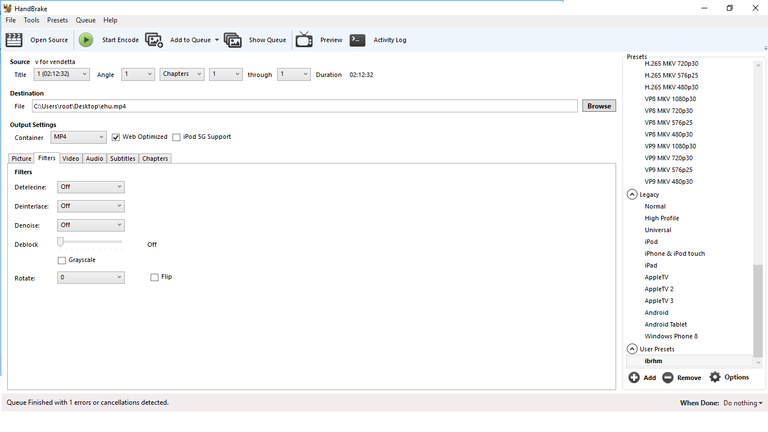Click the Show Queue icon
The image size is (768, 432).
click(x=233, y=40)
